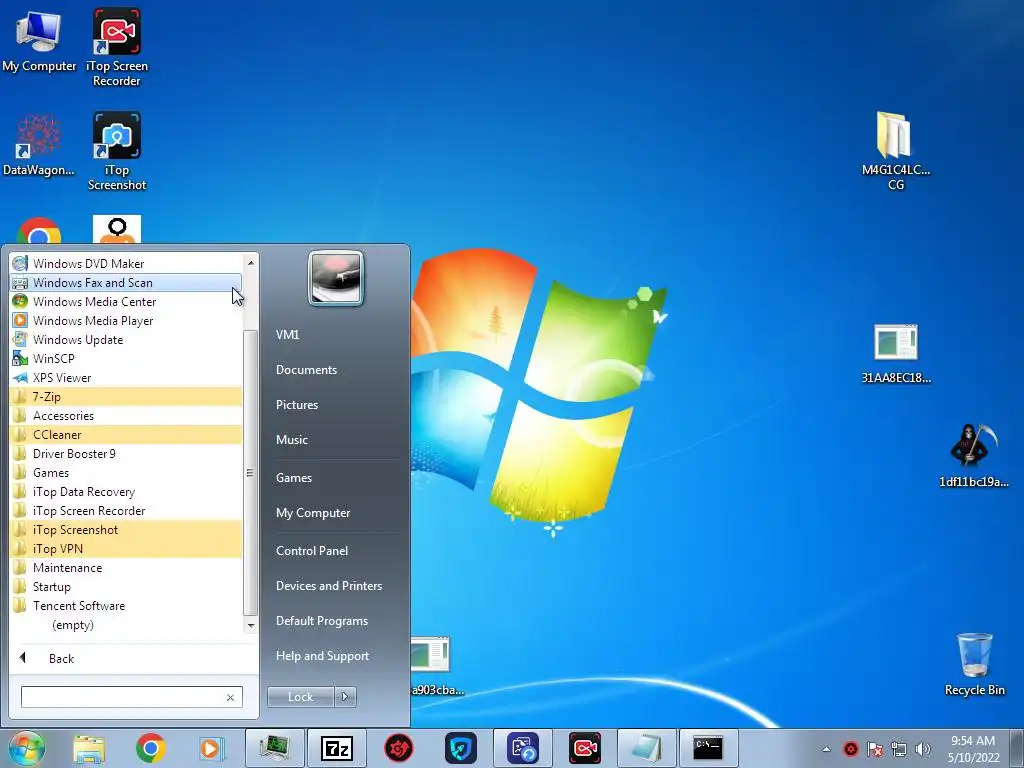Open DataWagon desktop shortcut
This screenshot has width=1024, height=768.
tap(39, 146)
